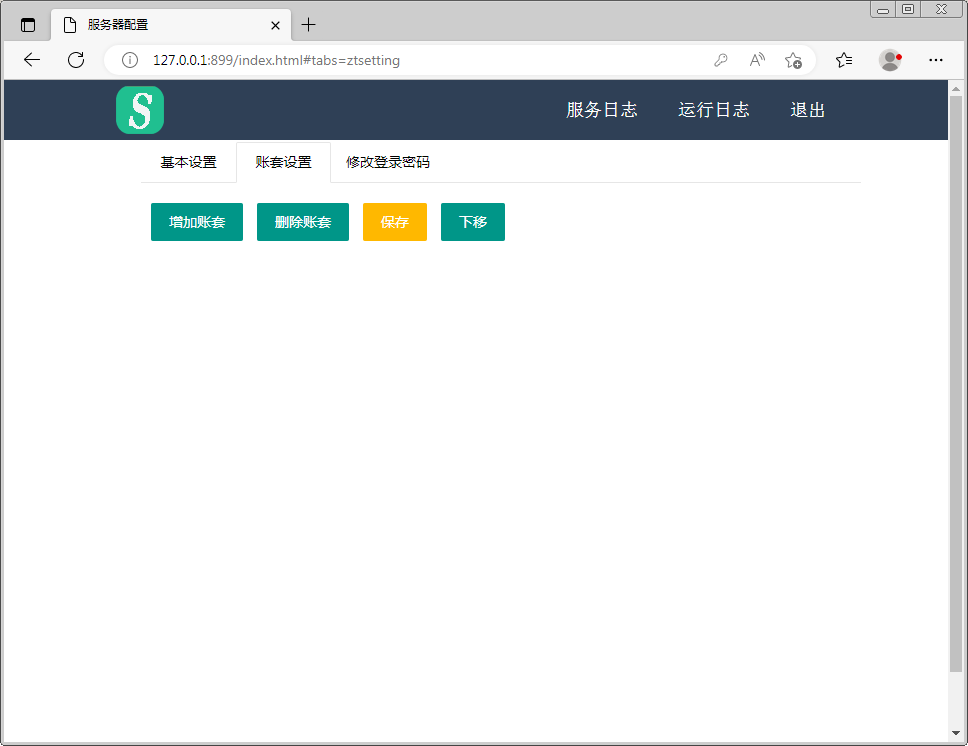Close the 服务器配置 browser tab
This screenshot has width=968, height=746.
tap(275, 25)
